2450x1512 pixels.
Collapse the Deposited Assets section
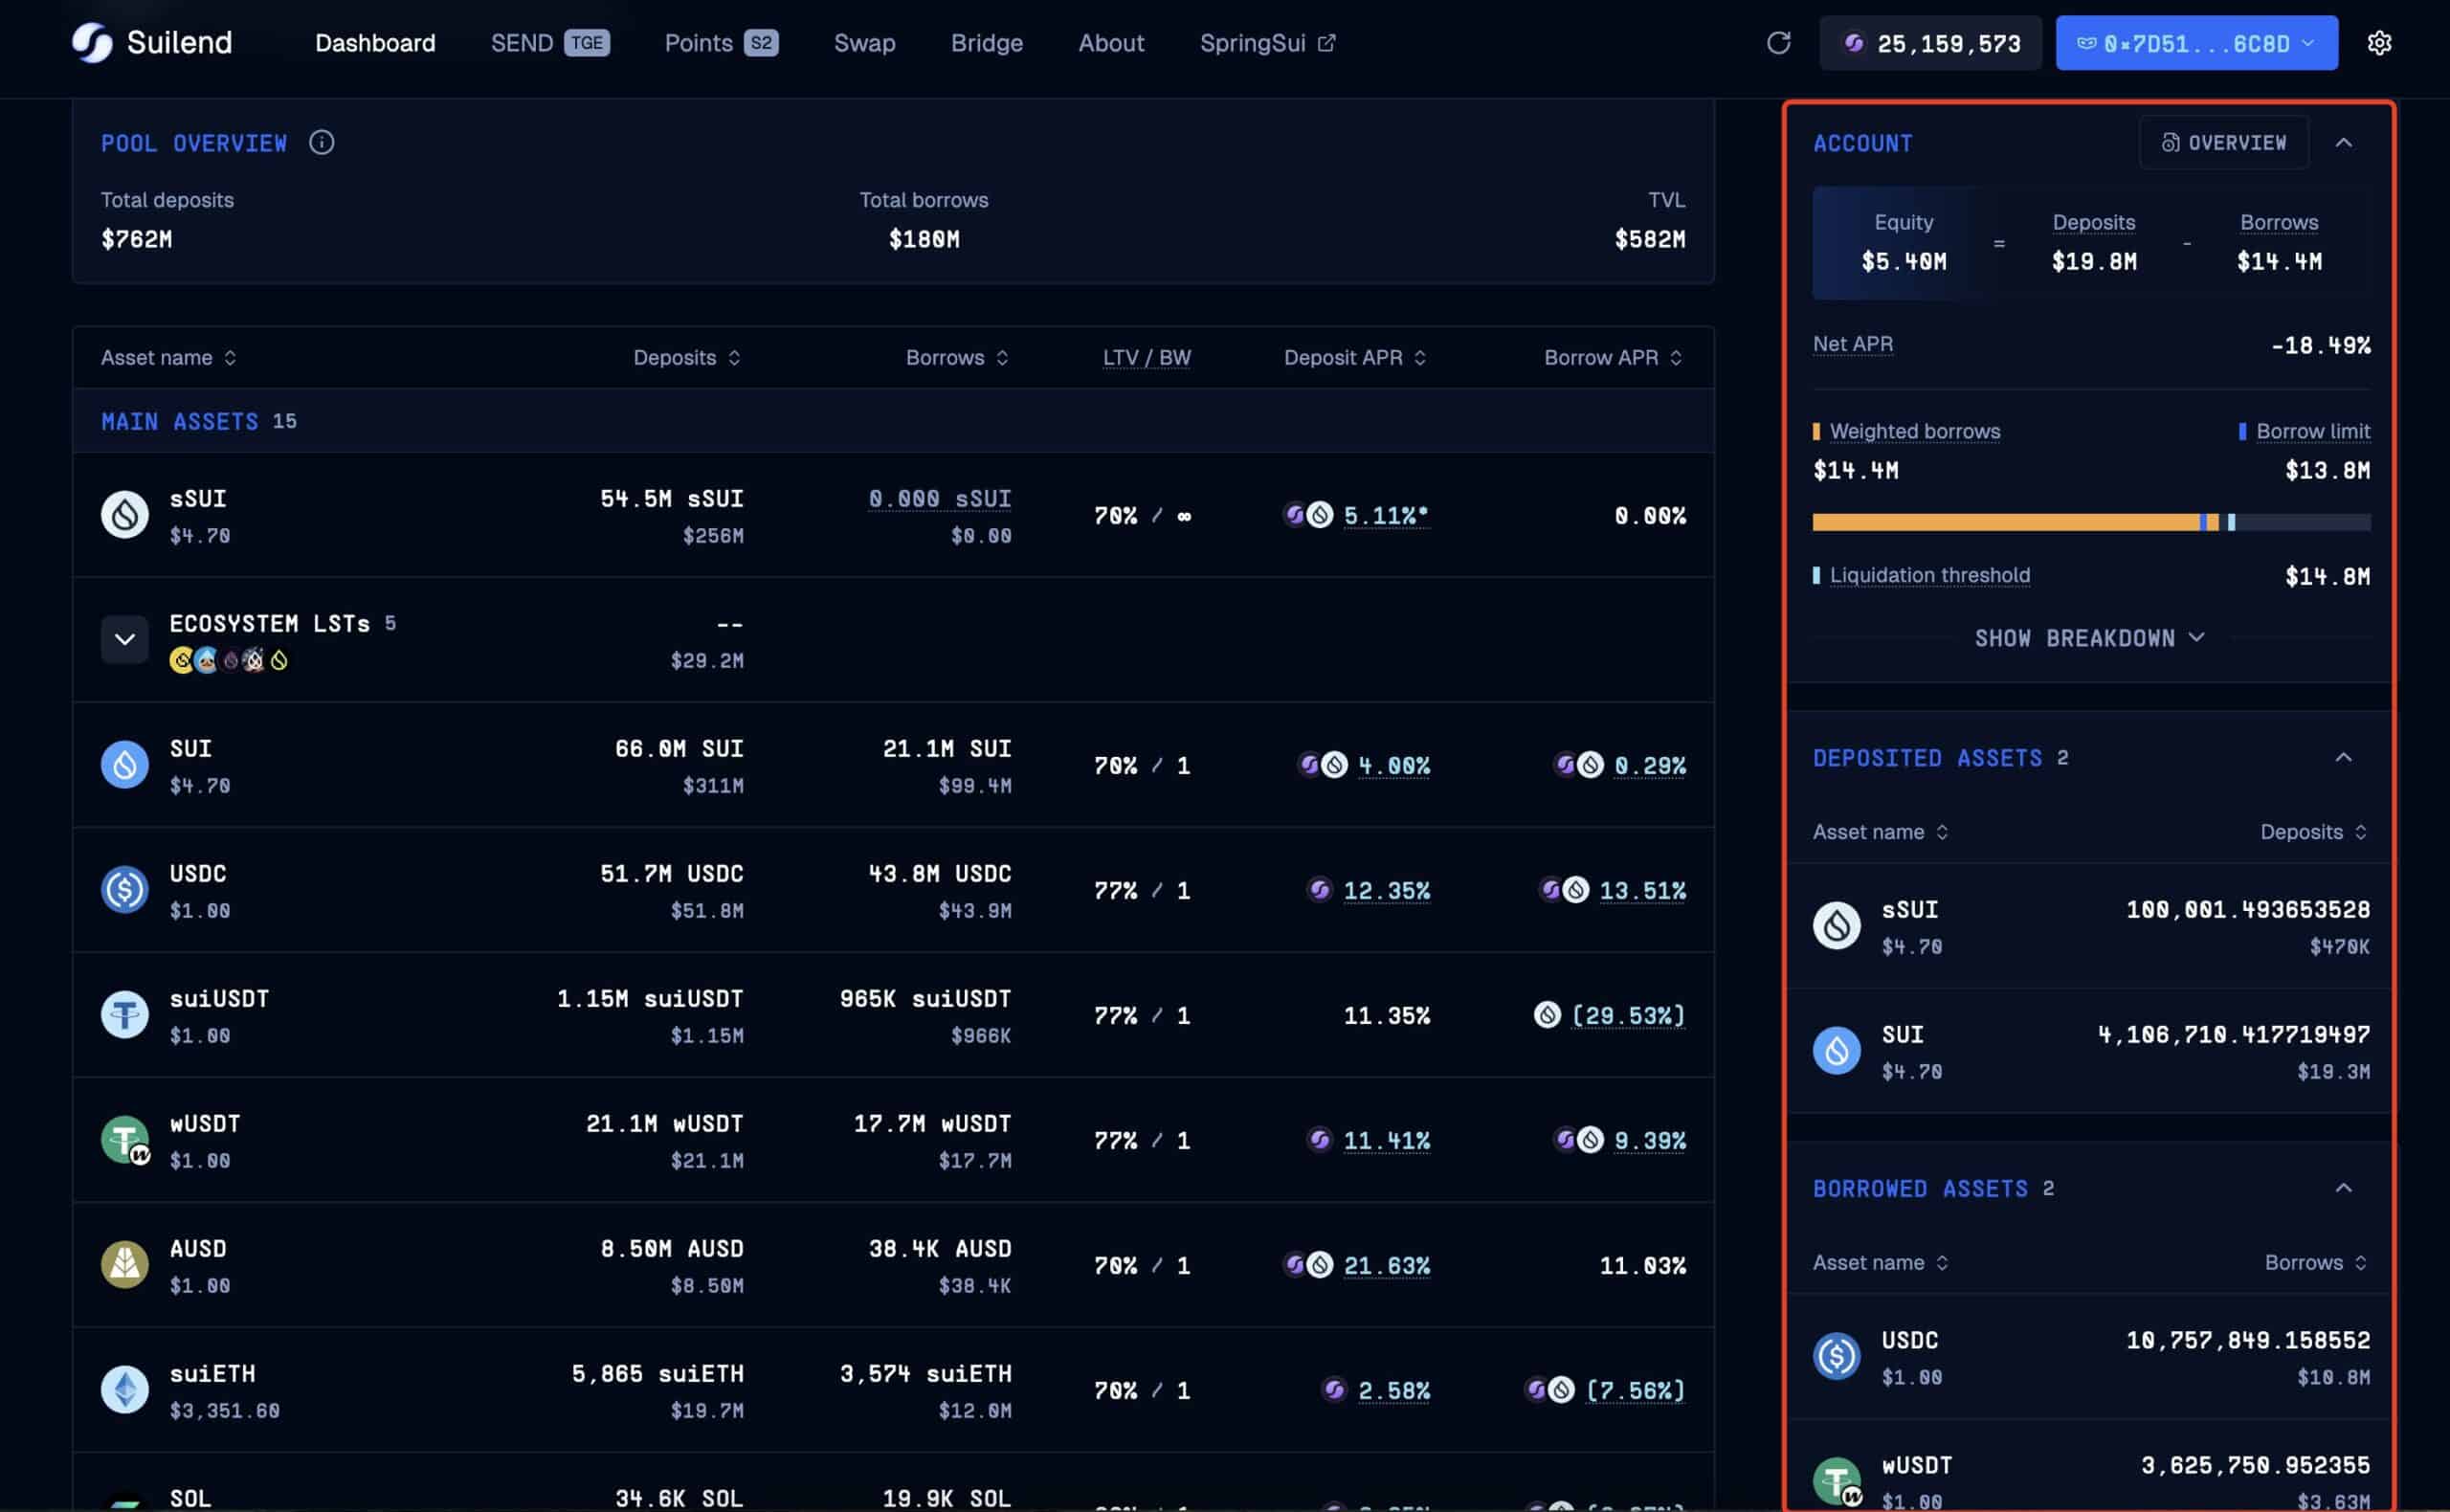(x=2346, y=757)
